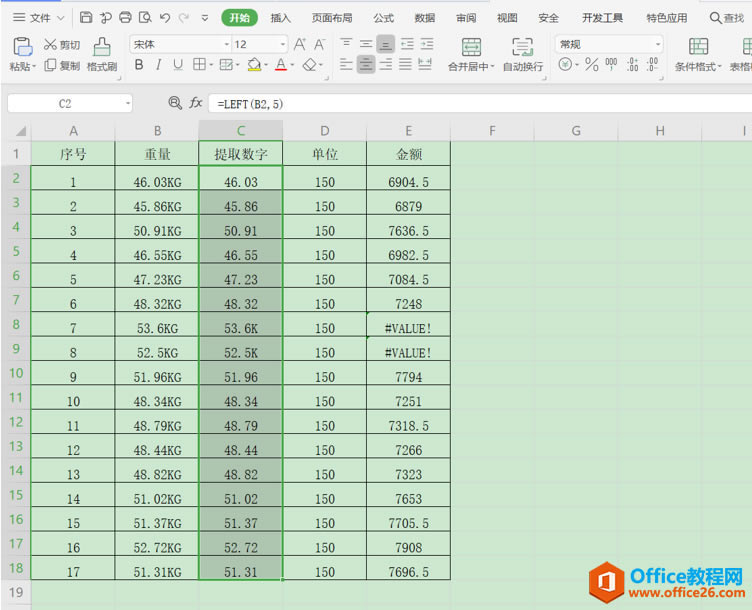Click the cell borders icon
This screenshot has width=752, height=610.
click(199, 64)
